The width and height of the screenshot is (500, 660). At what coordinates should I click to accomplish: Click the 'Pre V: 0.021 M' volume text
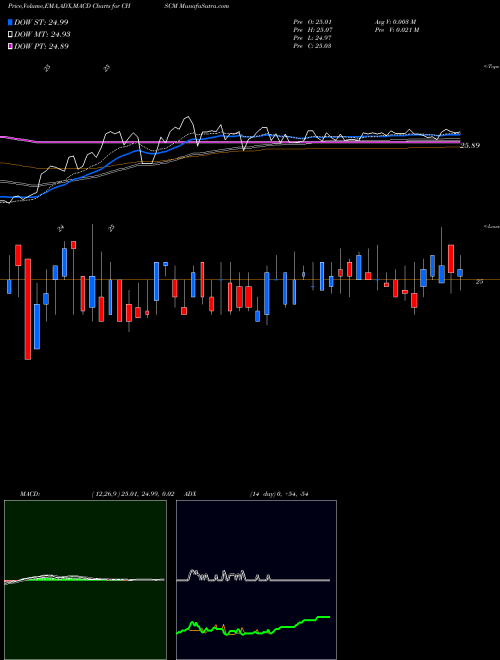point(396,30)
